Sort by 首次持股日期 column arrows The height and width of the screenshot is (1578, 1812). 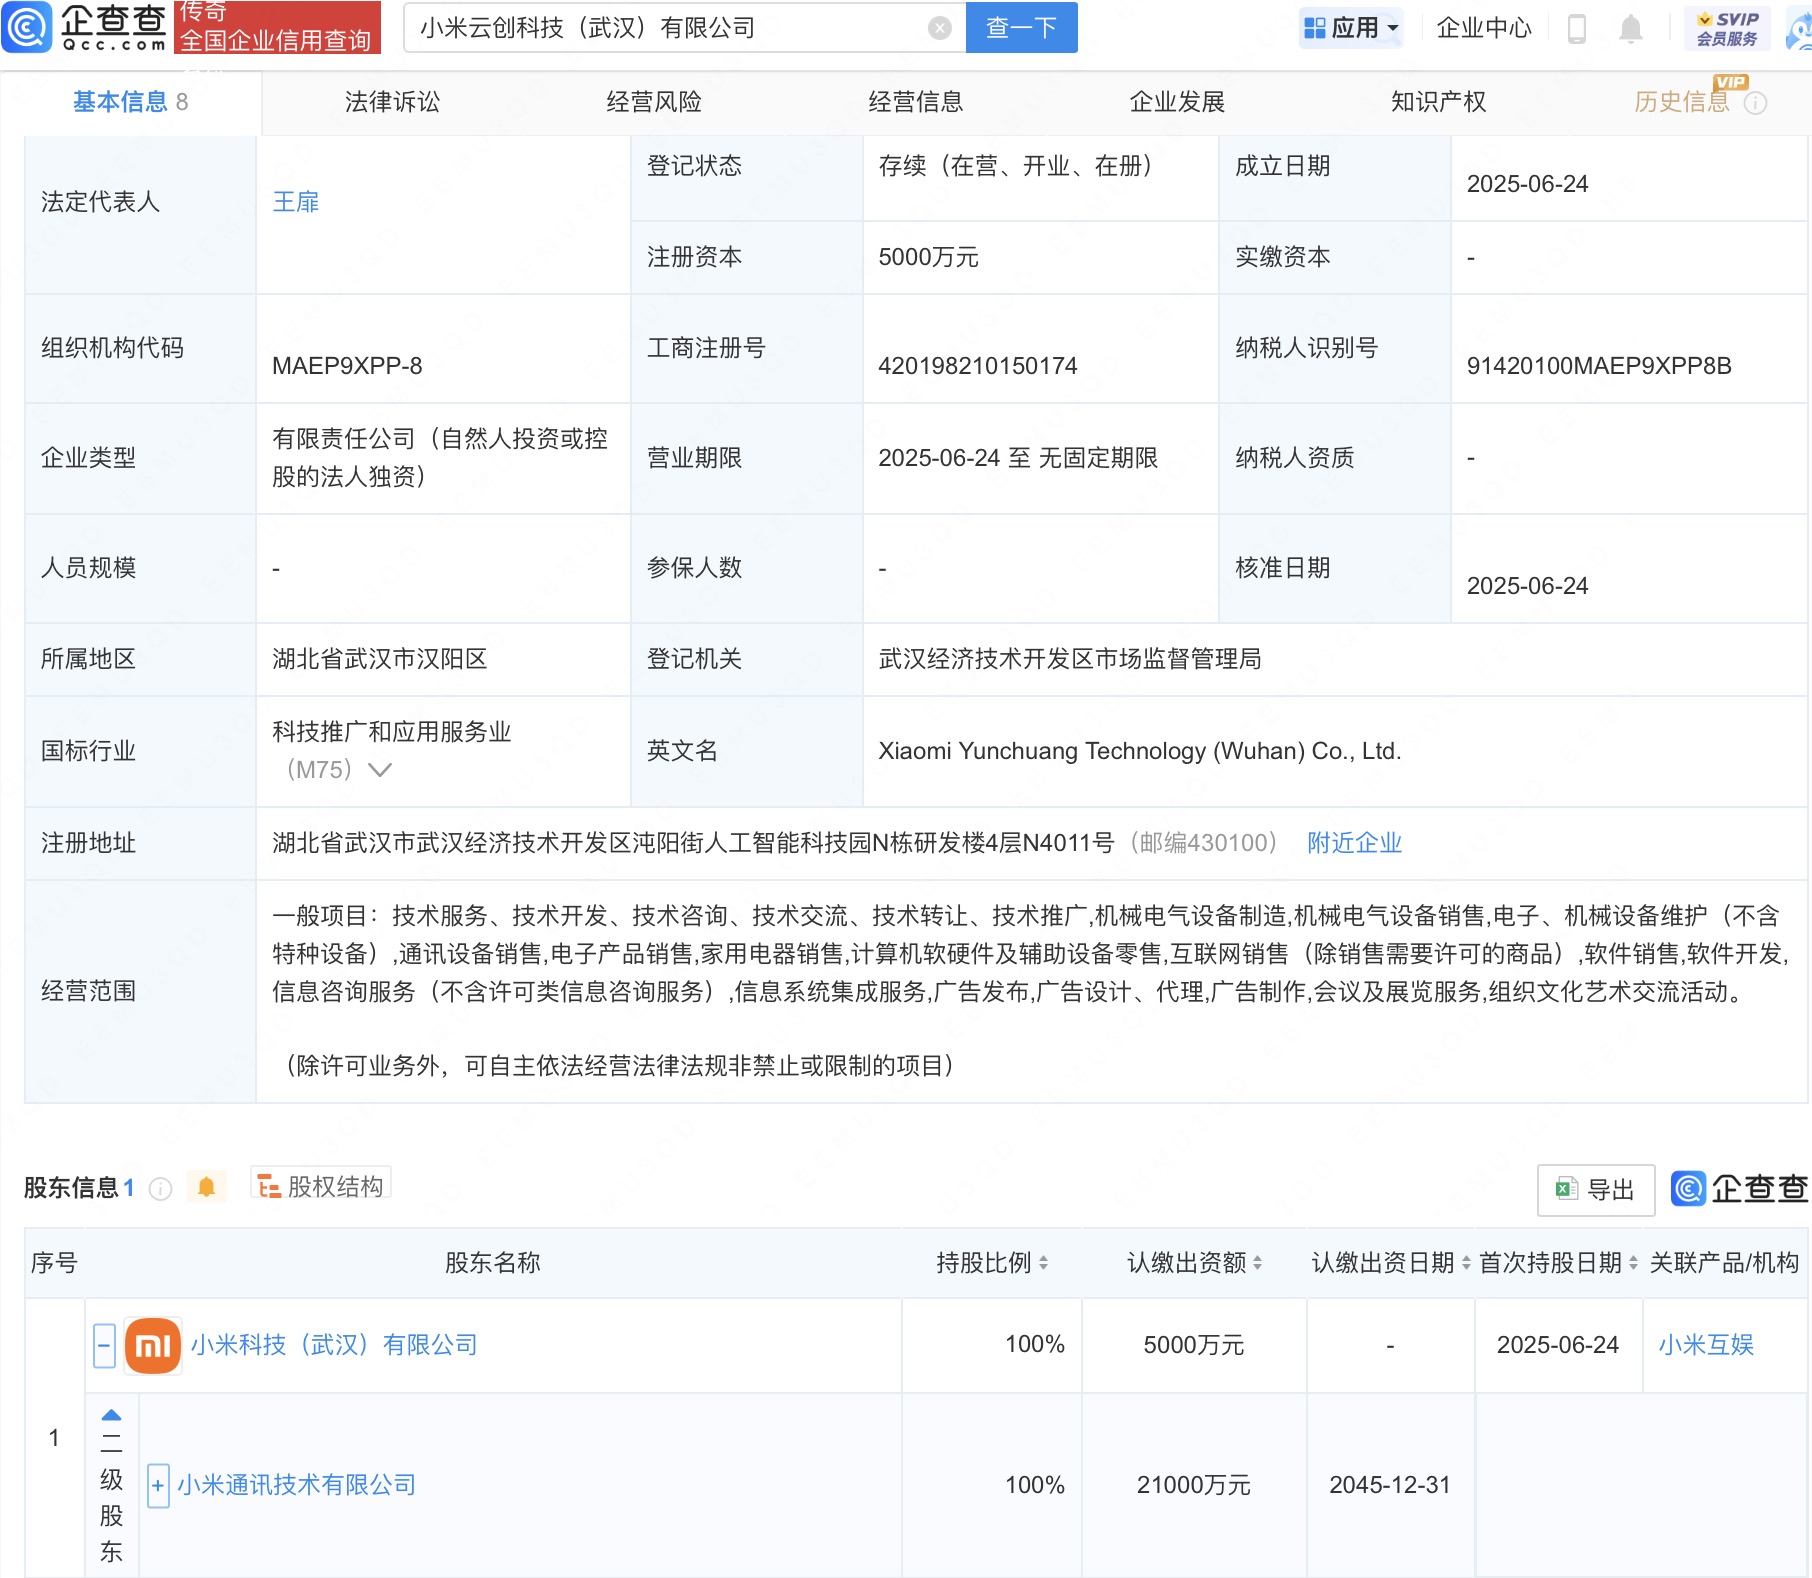(1633, 1263)
